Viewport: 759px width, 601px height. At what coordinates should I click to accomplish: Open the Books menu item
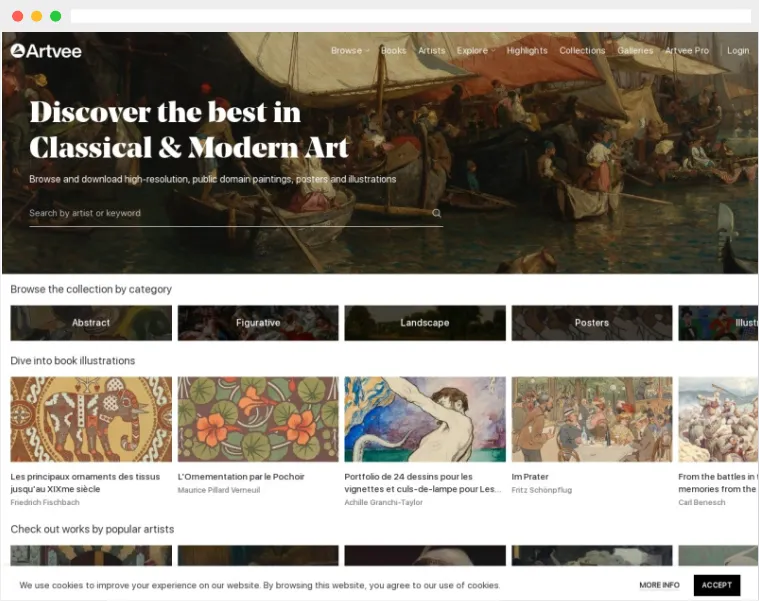pos(393,50)
